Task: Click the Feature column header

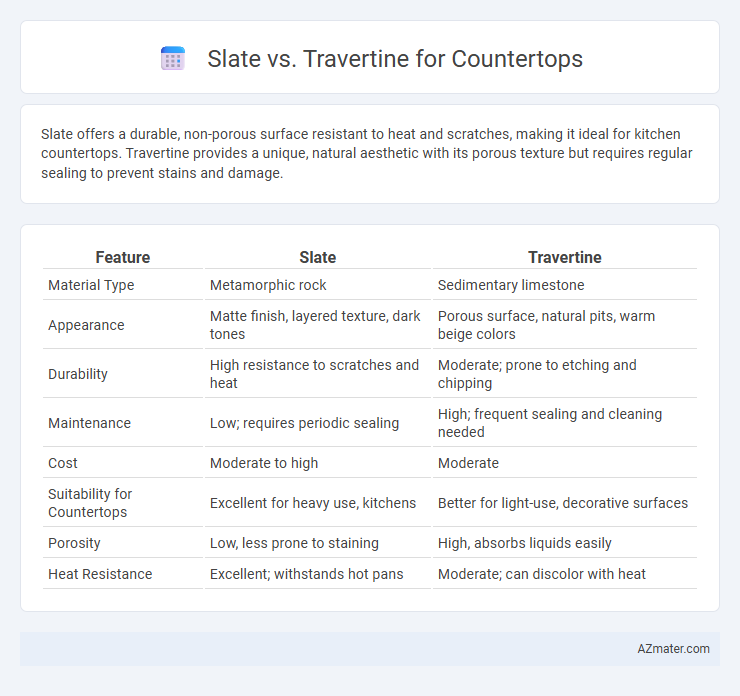Action: pyautogui.click(x=123, y=257)
